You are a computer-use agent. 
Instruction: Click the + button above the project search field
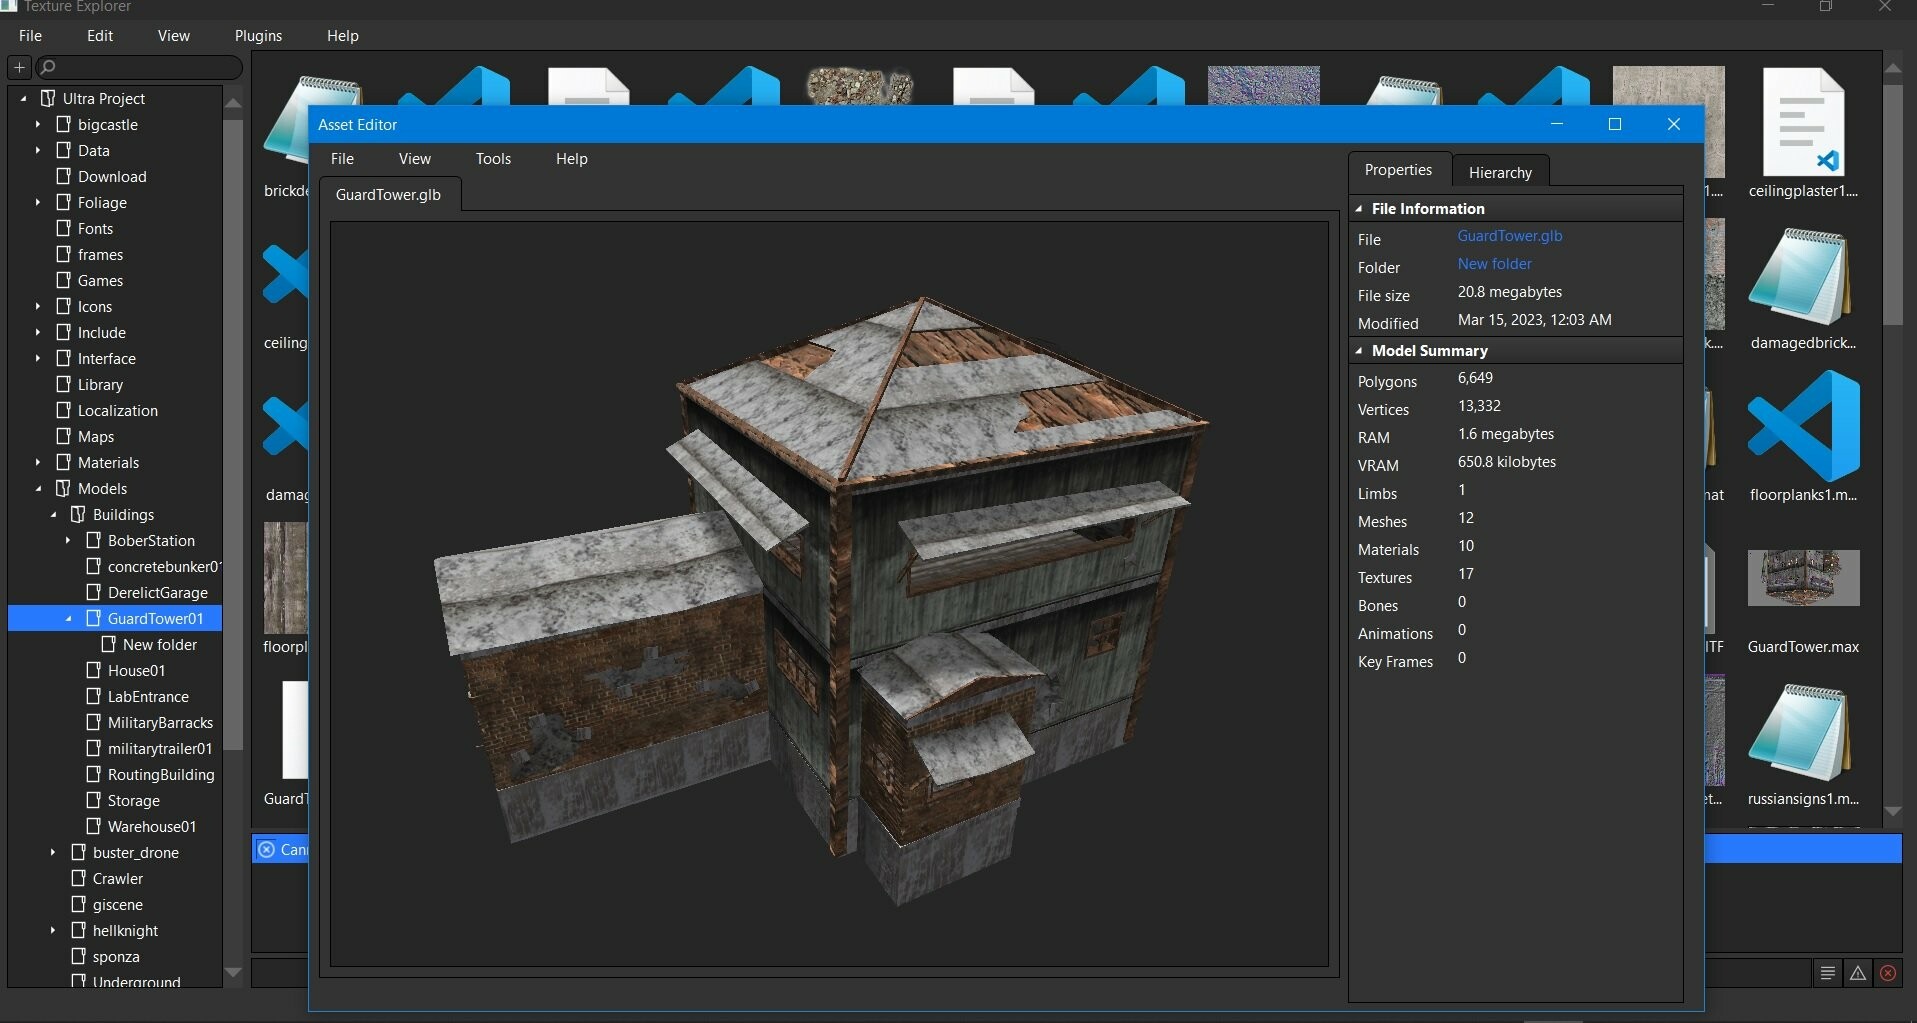(x=18, y=67)
